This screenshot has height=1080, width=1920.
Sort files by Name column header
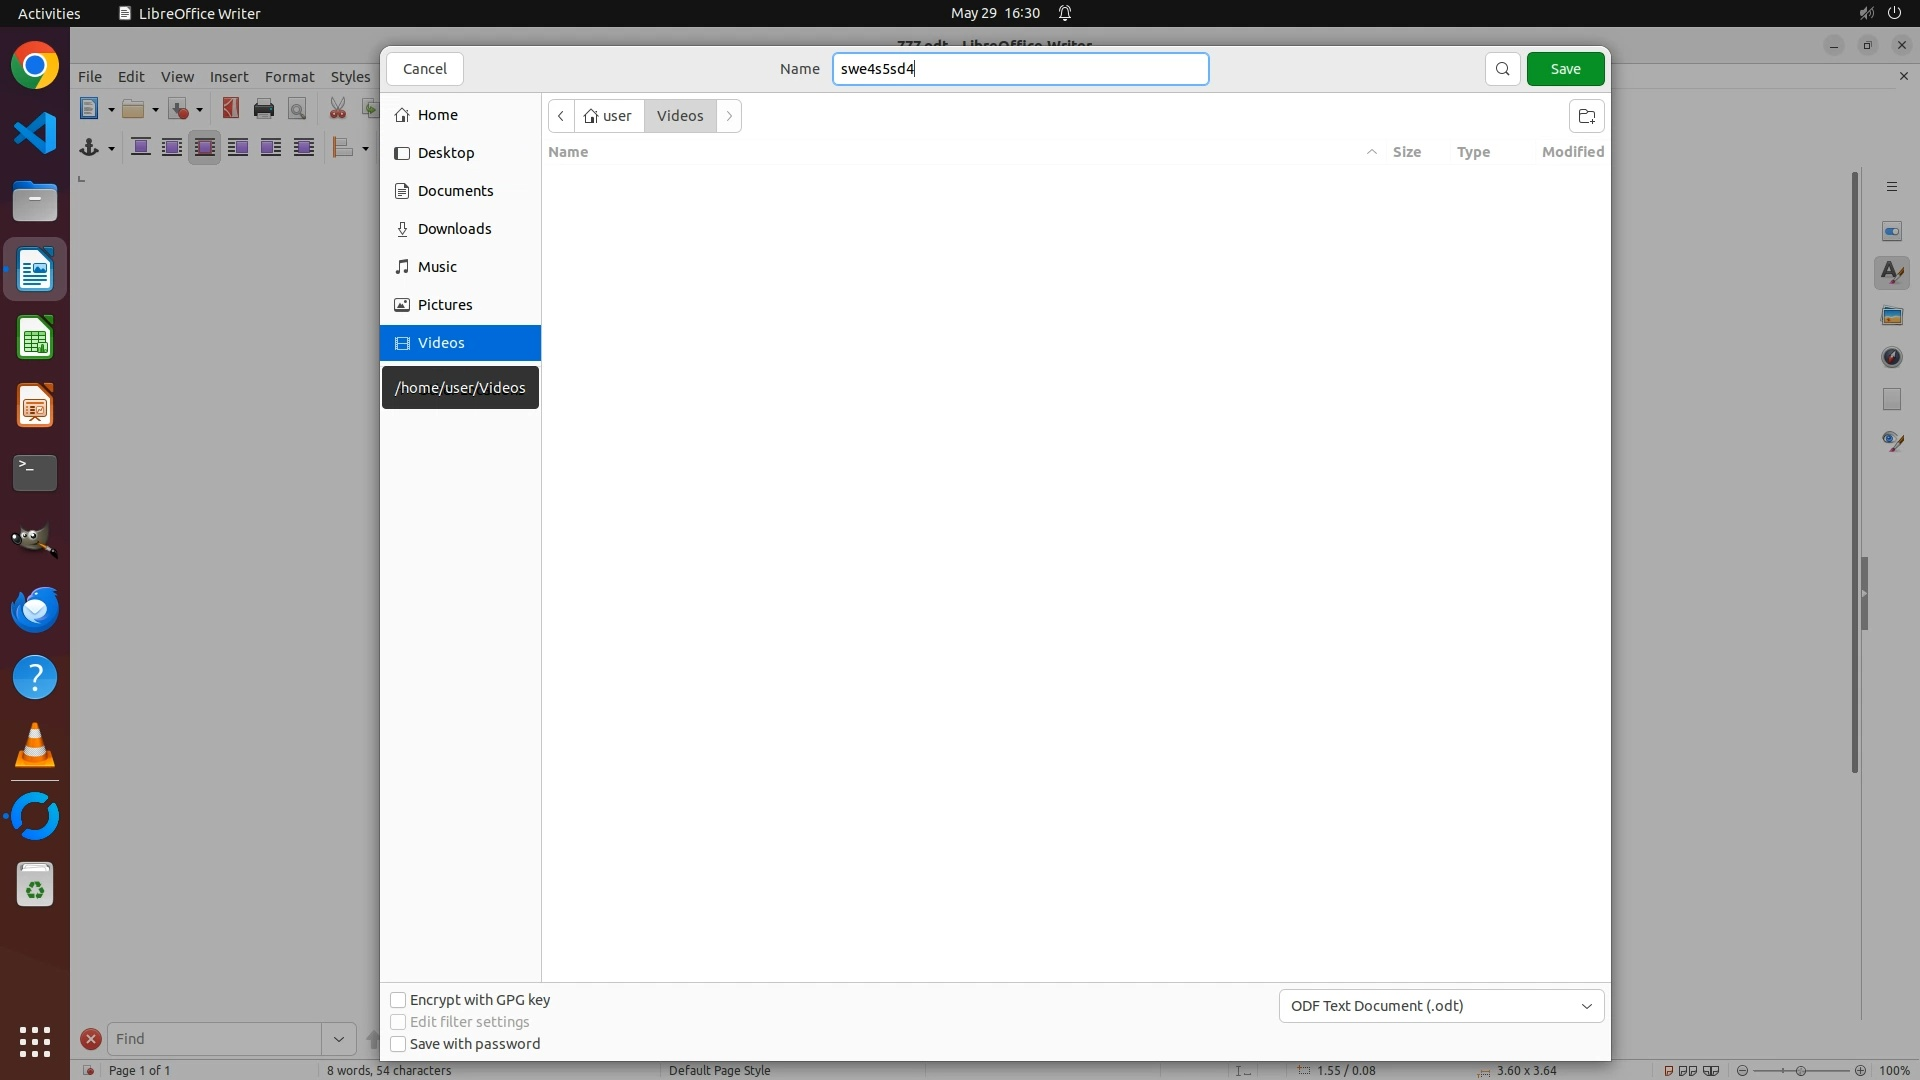point(568,152)
